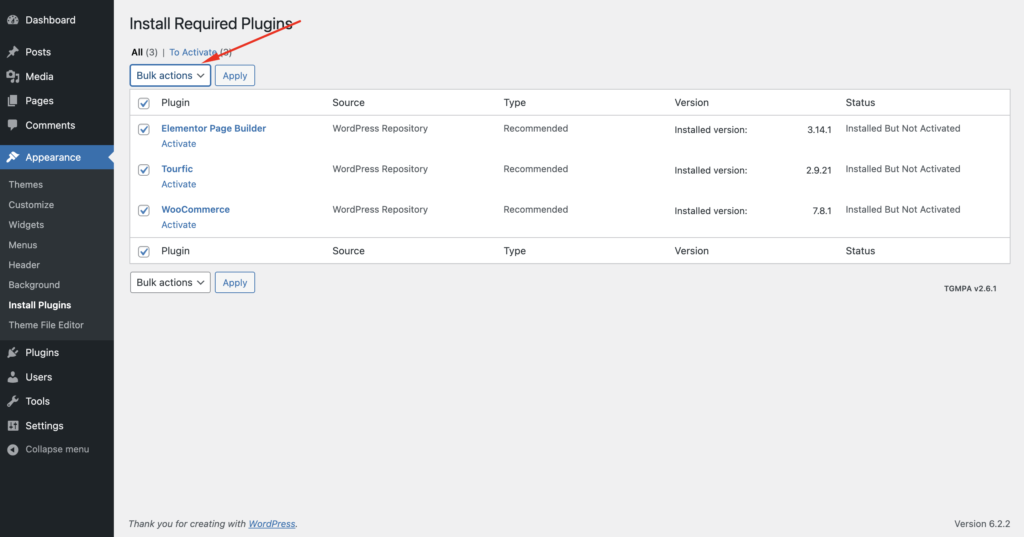Open the Tourfic plugin link
This screenshot has height=537, width=1024.
[177, 169]
